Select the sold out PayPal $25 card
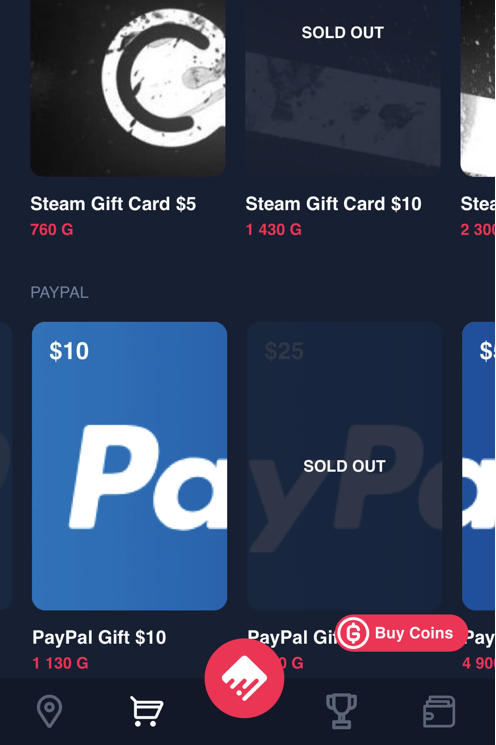Screen dimensions: 496x745 [344, 466]
